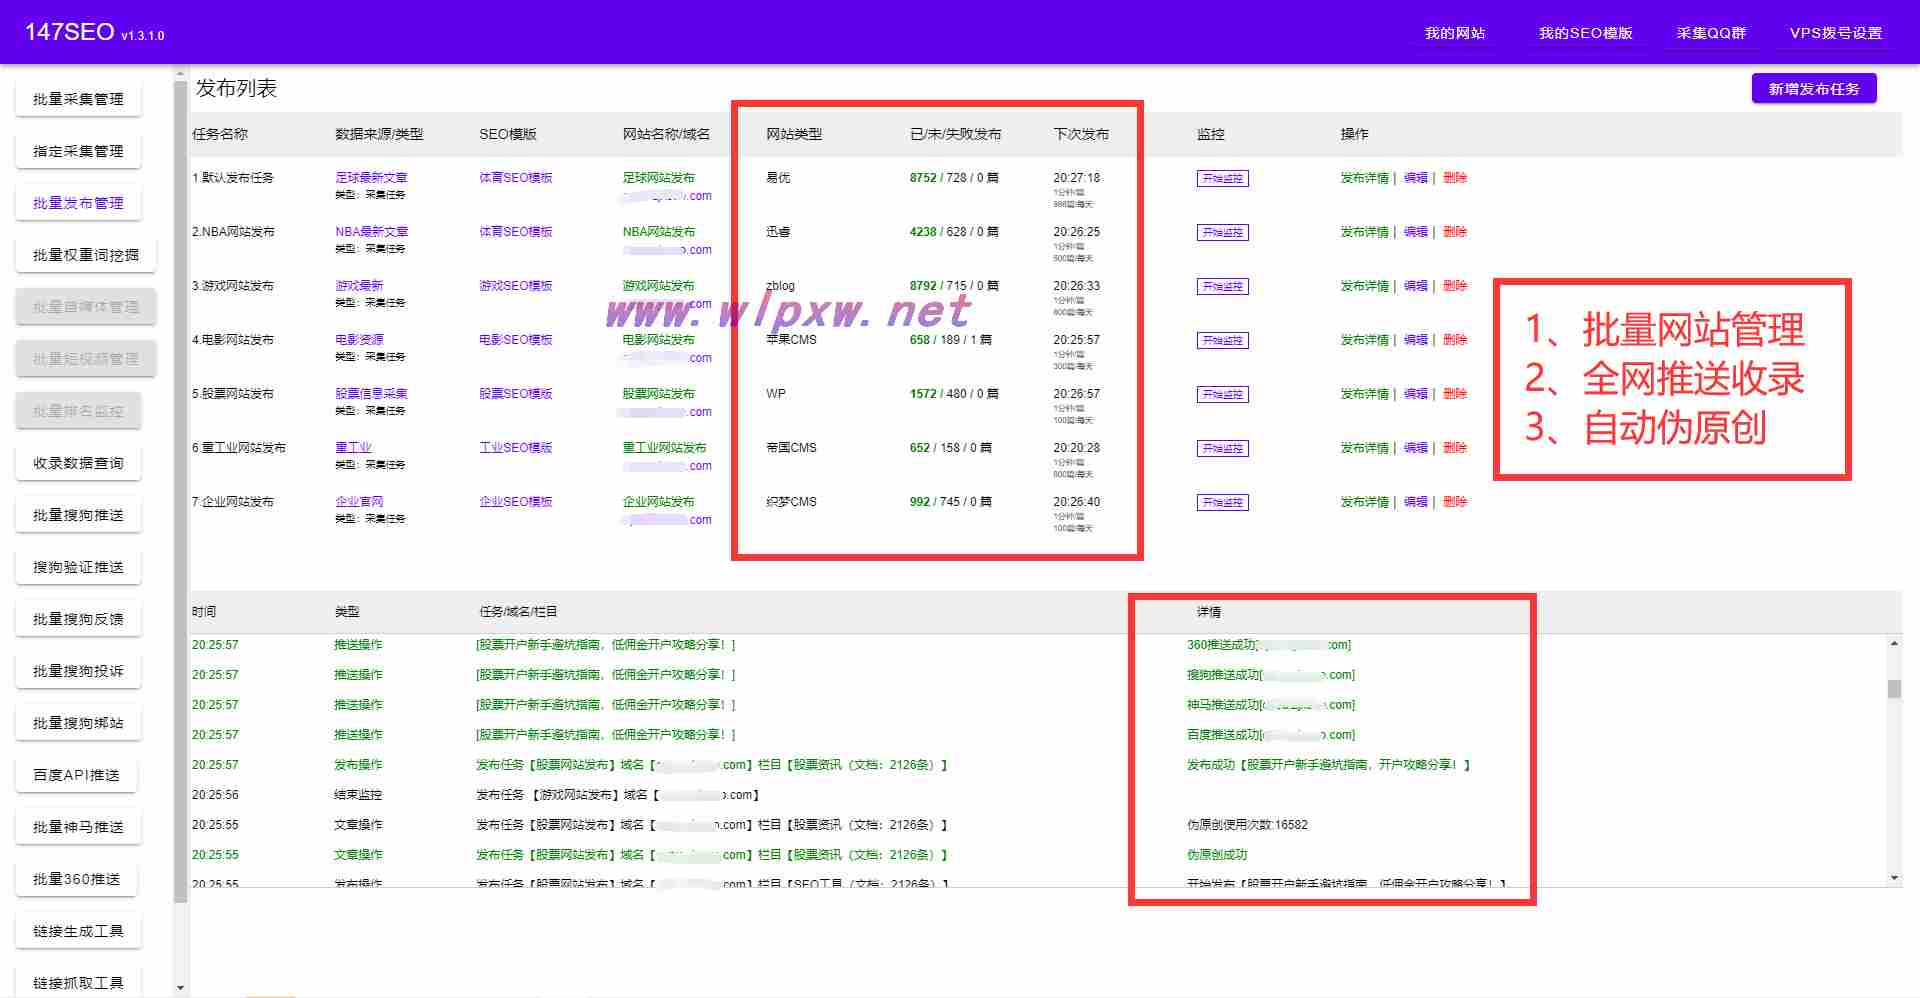This screenshot has height=998, width=1920.
Task: Click 新增发布任务 button
Action: (1814, 89)
